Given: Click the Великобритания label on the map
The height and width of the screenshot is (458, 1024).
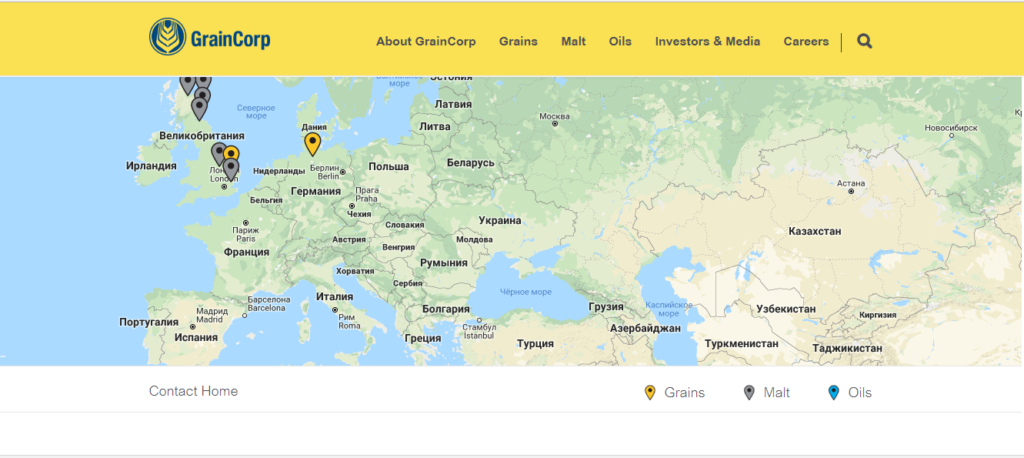Looking at the screenshot, I should tap(202, 136).
